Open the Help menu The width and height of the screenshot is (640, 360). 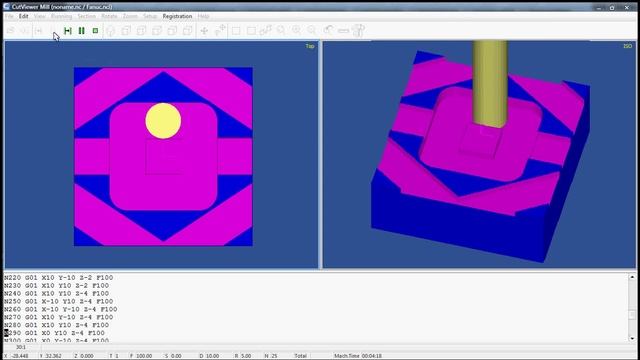pos(203,16)
